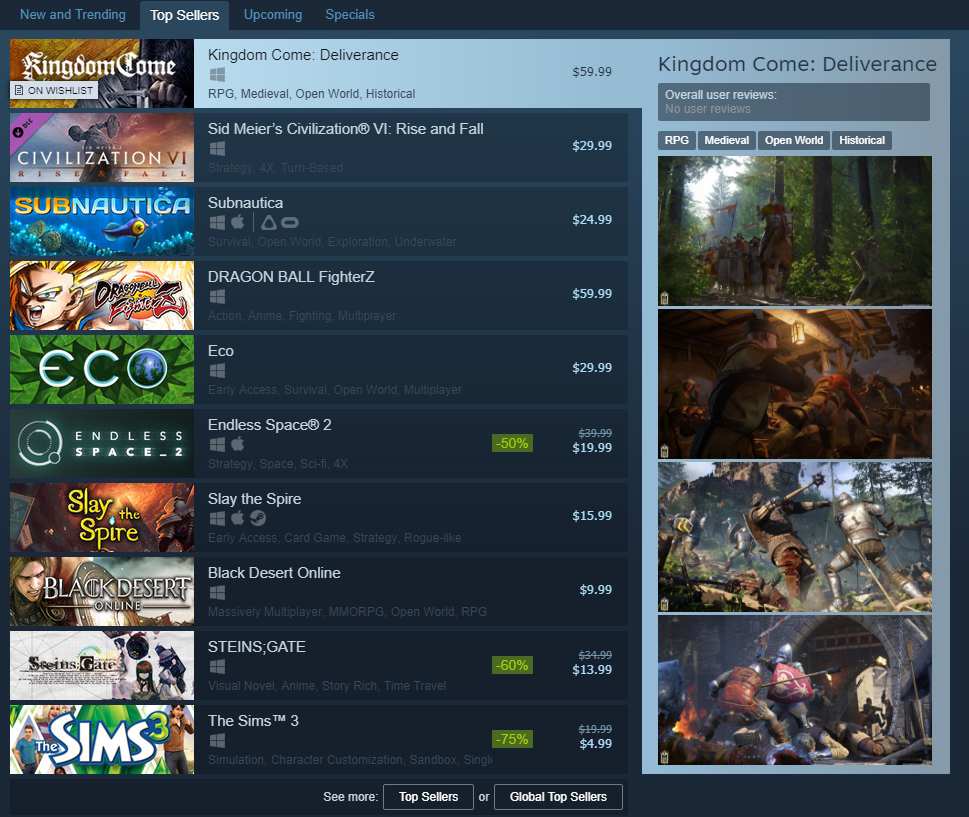Click the $24.99 price of Subnautica
This screenshot has height=817, width=969.
[x=592, y=219]
